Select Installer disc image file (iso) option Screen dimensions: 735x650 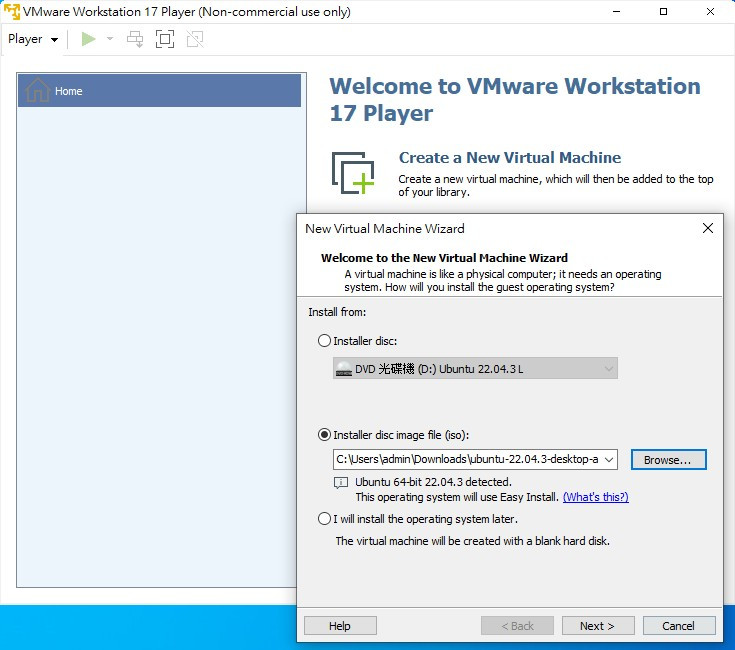click(x=324, y=435)
